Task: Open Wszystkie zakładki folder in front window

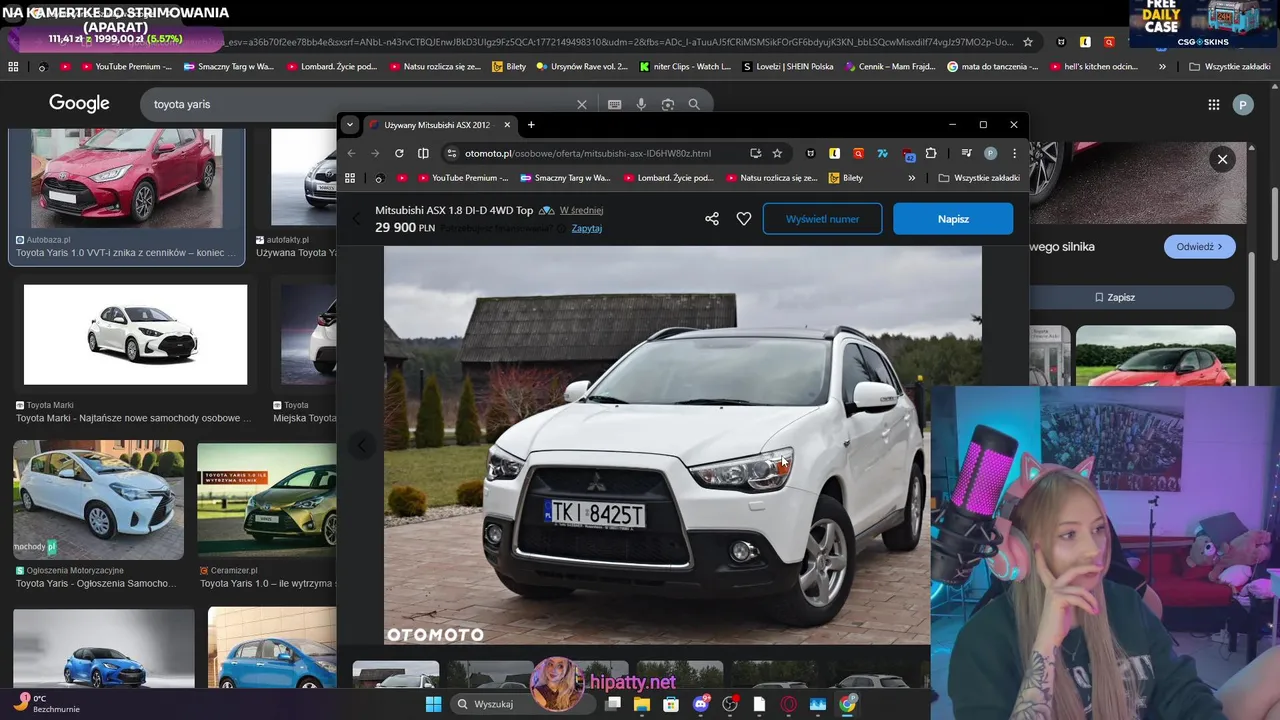Action: click(x=979, y=178)
